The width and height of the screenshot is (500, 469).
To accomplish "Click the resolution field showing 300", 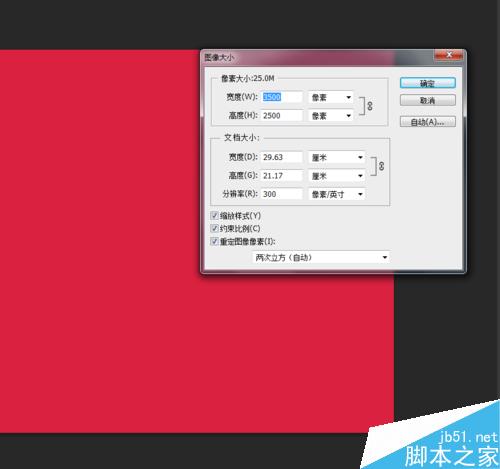I will 282,194.
